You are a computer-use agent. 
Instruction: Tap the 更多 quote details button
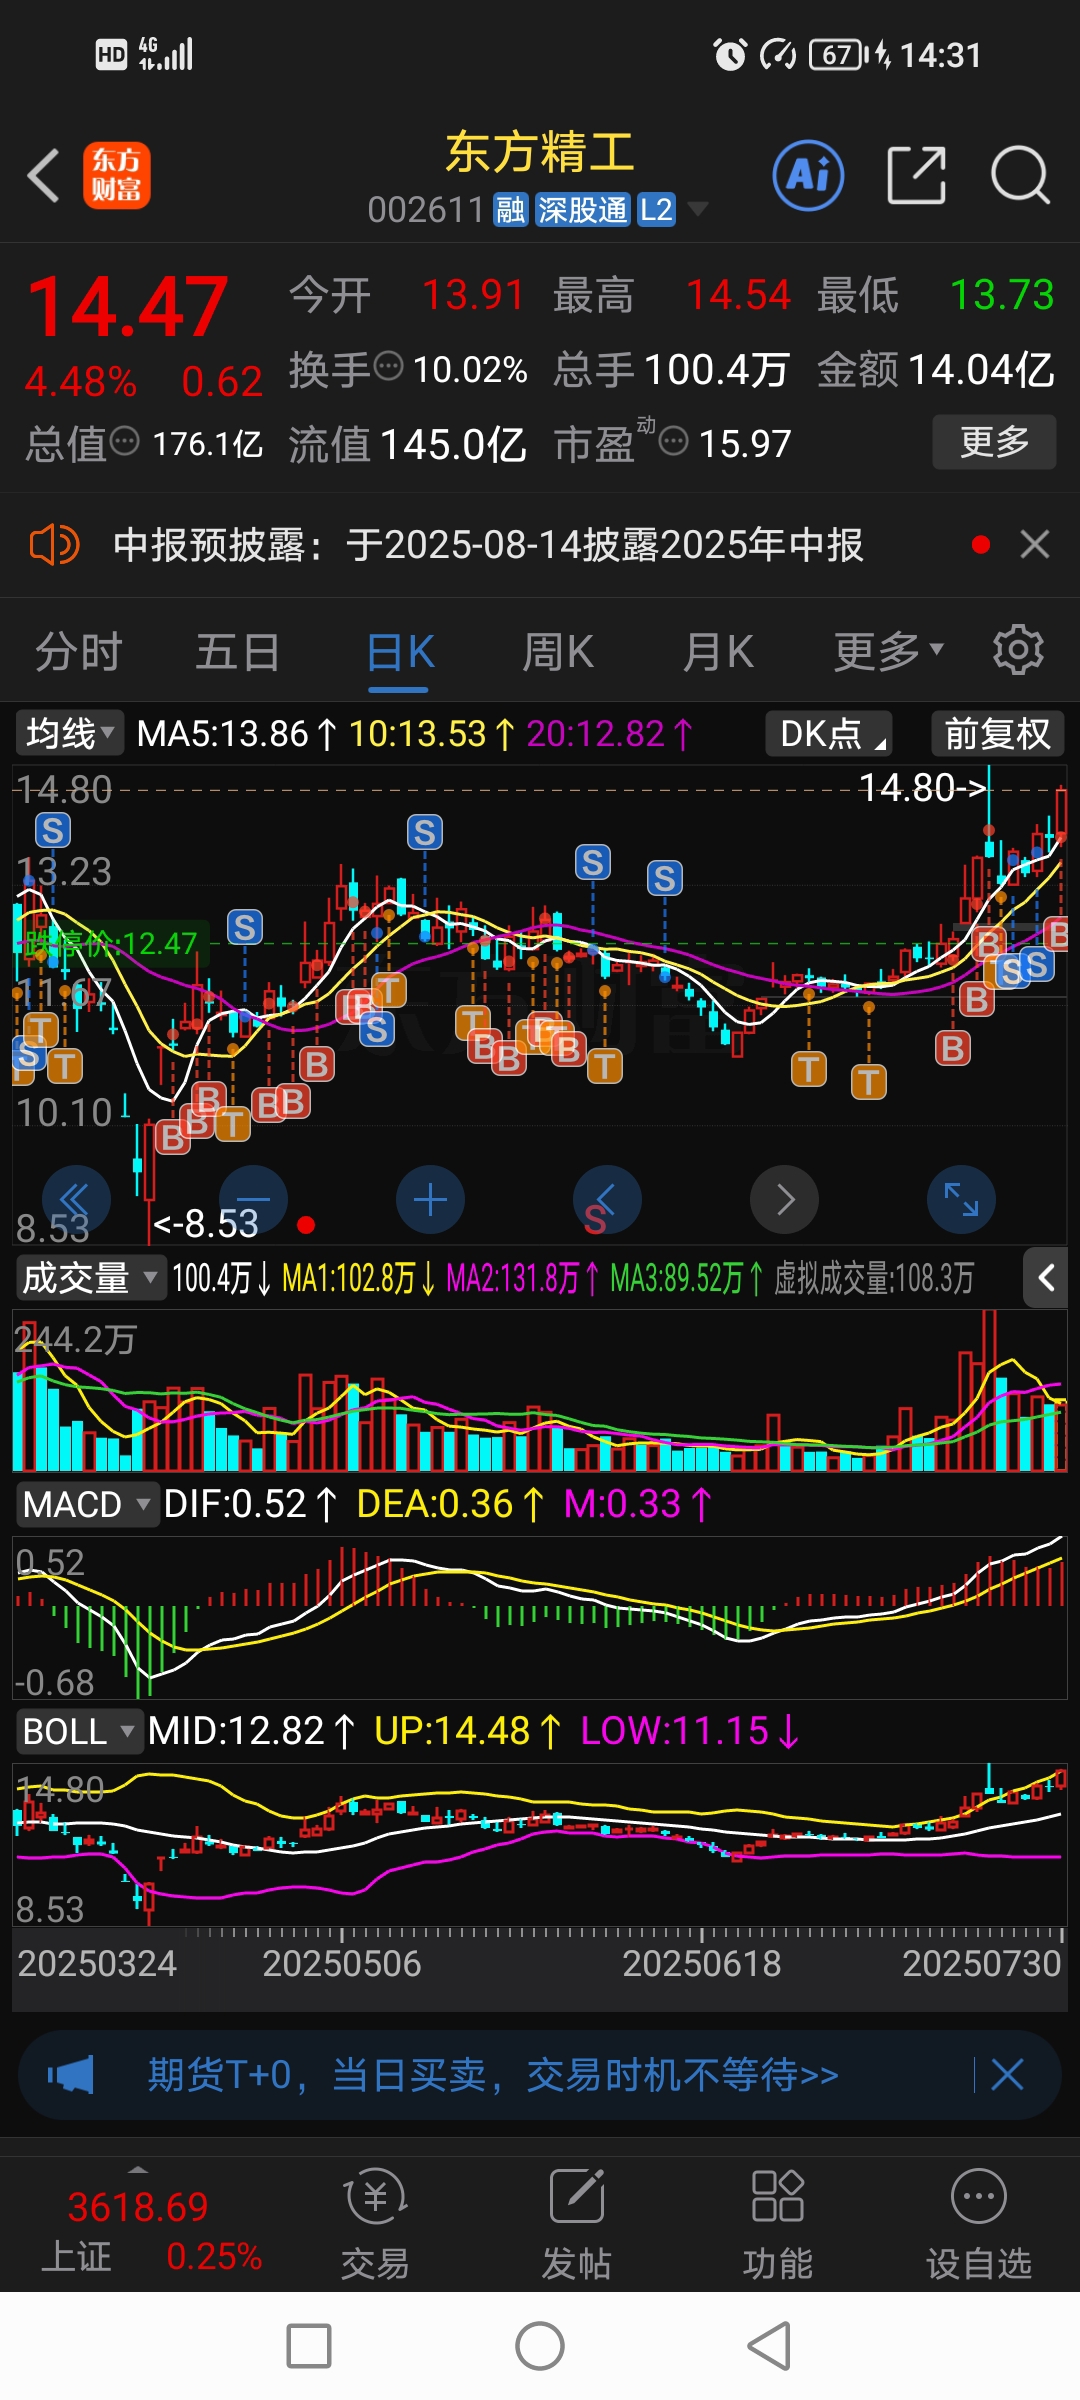tap(994, 441)
